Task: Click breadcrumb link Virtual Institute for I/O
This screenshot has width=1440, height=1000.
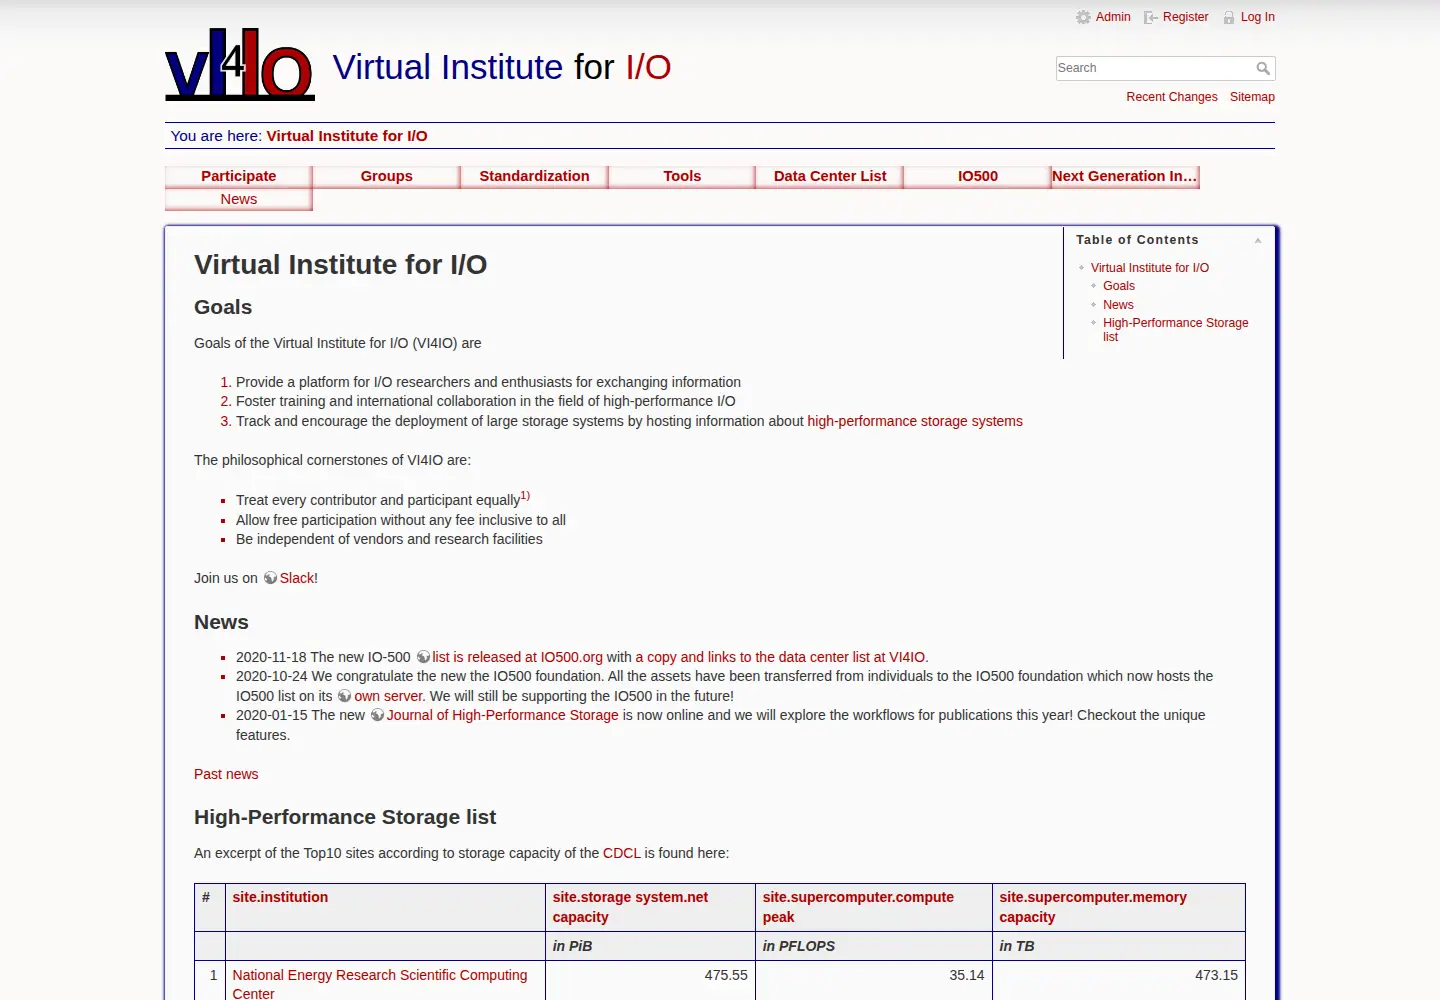Action: [x=347, y=136]
